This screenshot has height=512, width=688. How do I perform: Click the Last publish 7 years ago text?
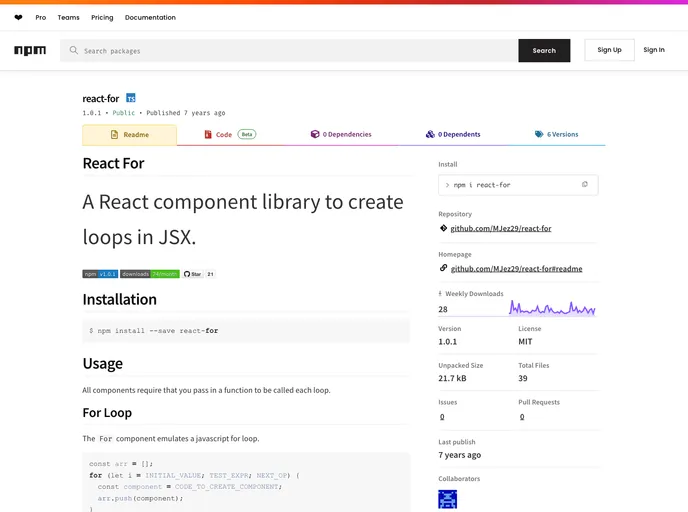pos(459,455)
